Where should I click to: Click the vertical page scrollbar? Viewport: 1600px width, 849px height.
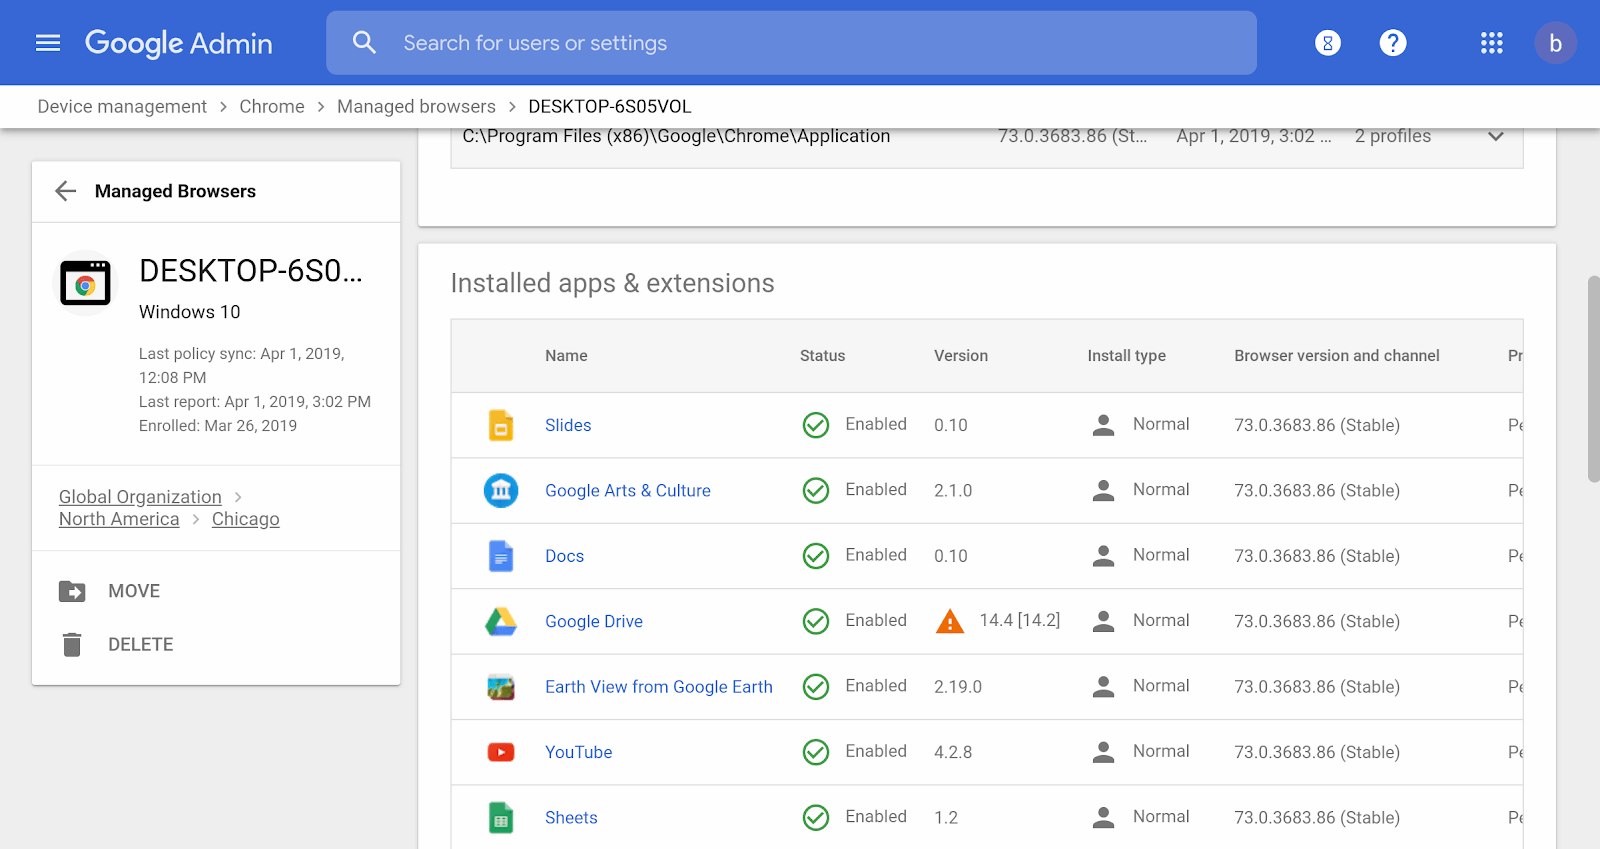point(1592,380)
